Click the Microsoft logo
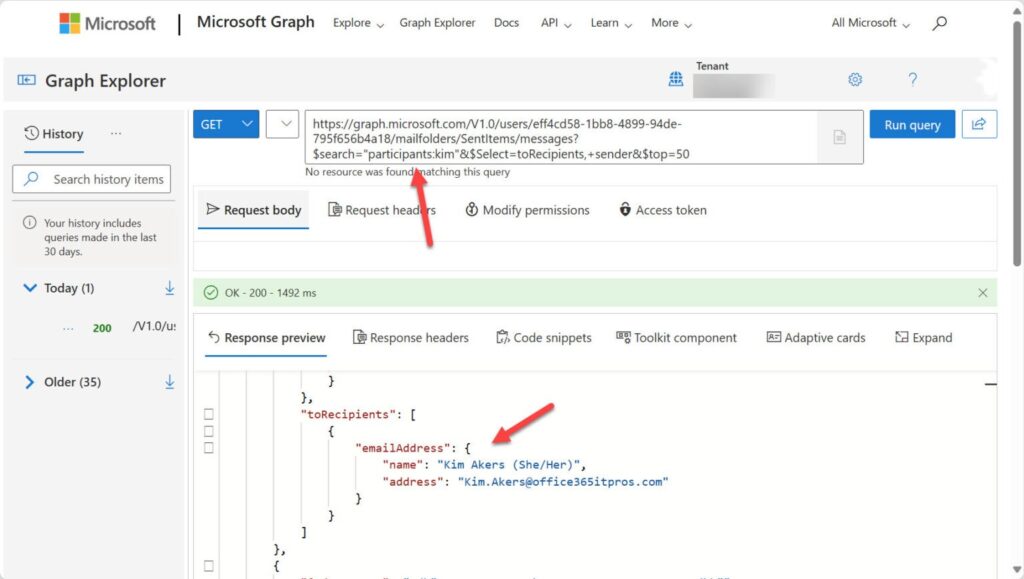Image resolution: width=1024 pixels, height=579 pixels. click(107, 23)
